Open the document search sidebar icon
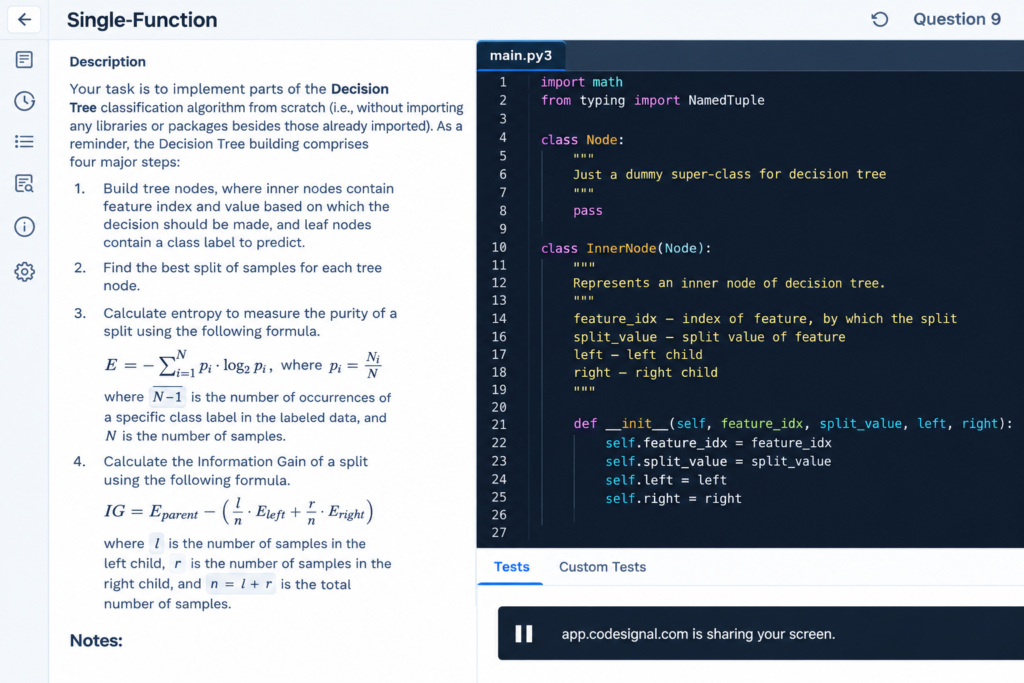Viewport: 1024px width, 683px height. 24,184
